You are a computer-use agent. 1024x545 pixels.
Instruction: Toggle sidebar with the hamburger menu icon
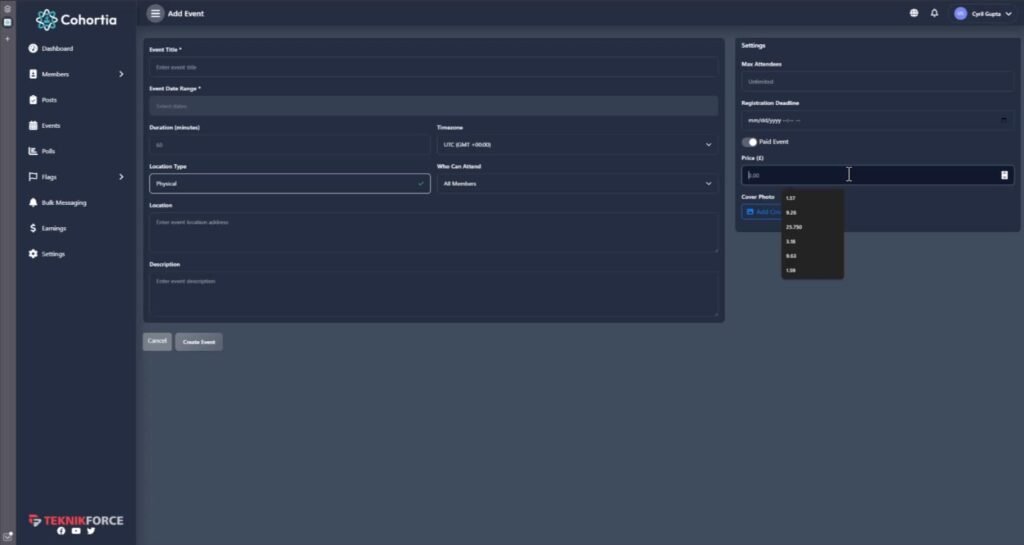tap(155, 13)
